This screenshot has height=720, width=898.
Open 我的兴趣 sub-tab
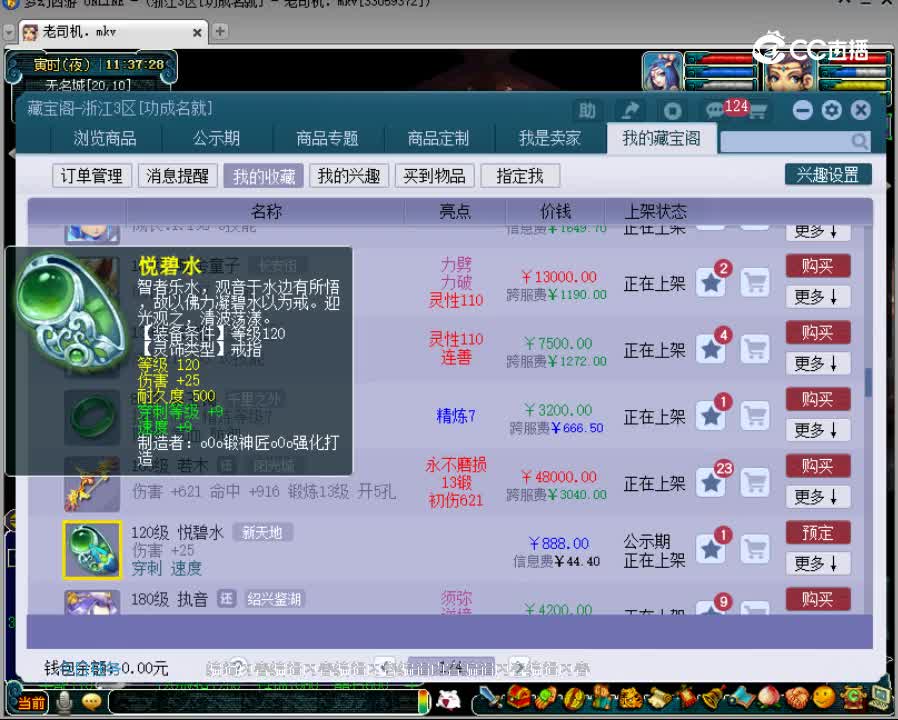click(x=349, y=176)
